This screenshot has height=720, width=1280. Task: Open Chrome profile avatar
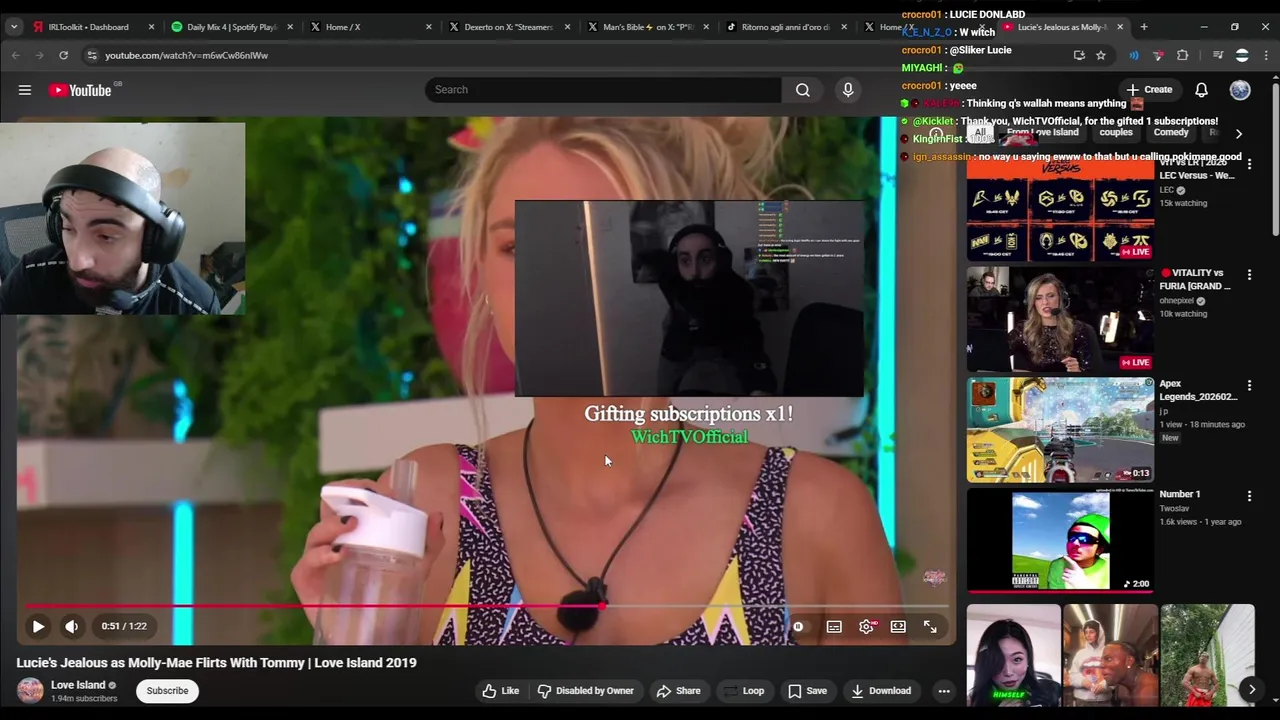tap(1242, 56)
